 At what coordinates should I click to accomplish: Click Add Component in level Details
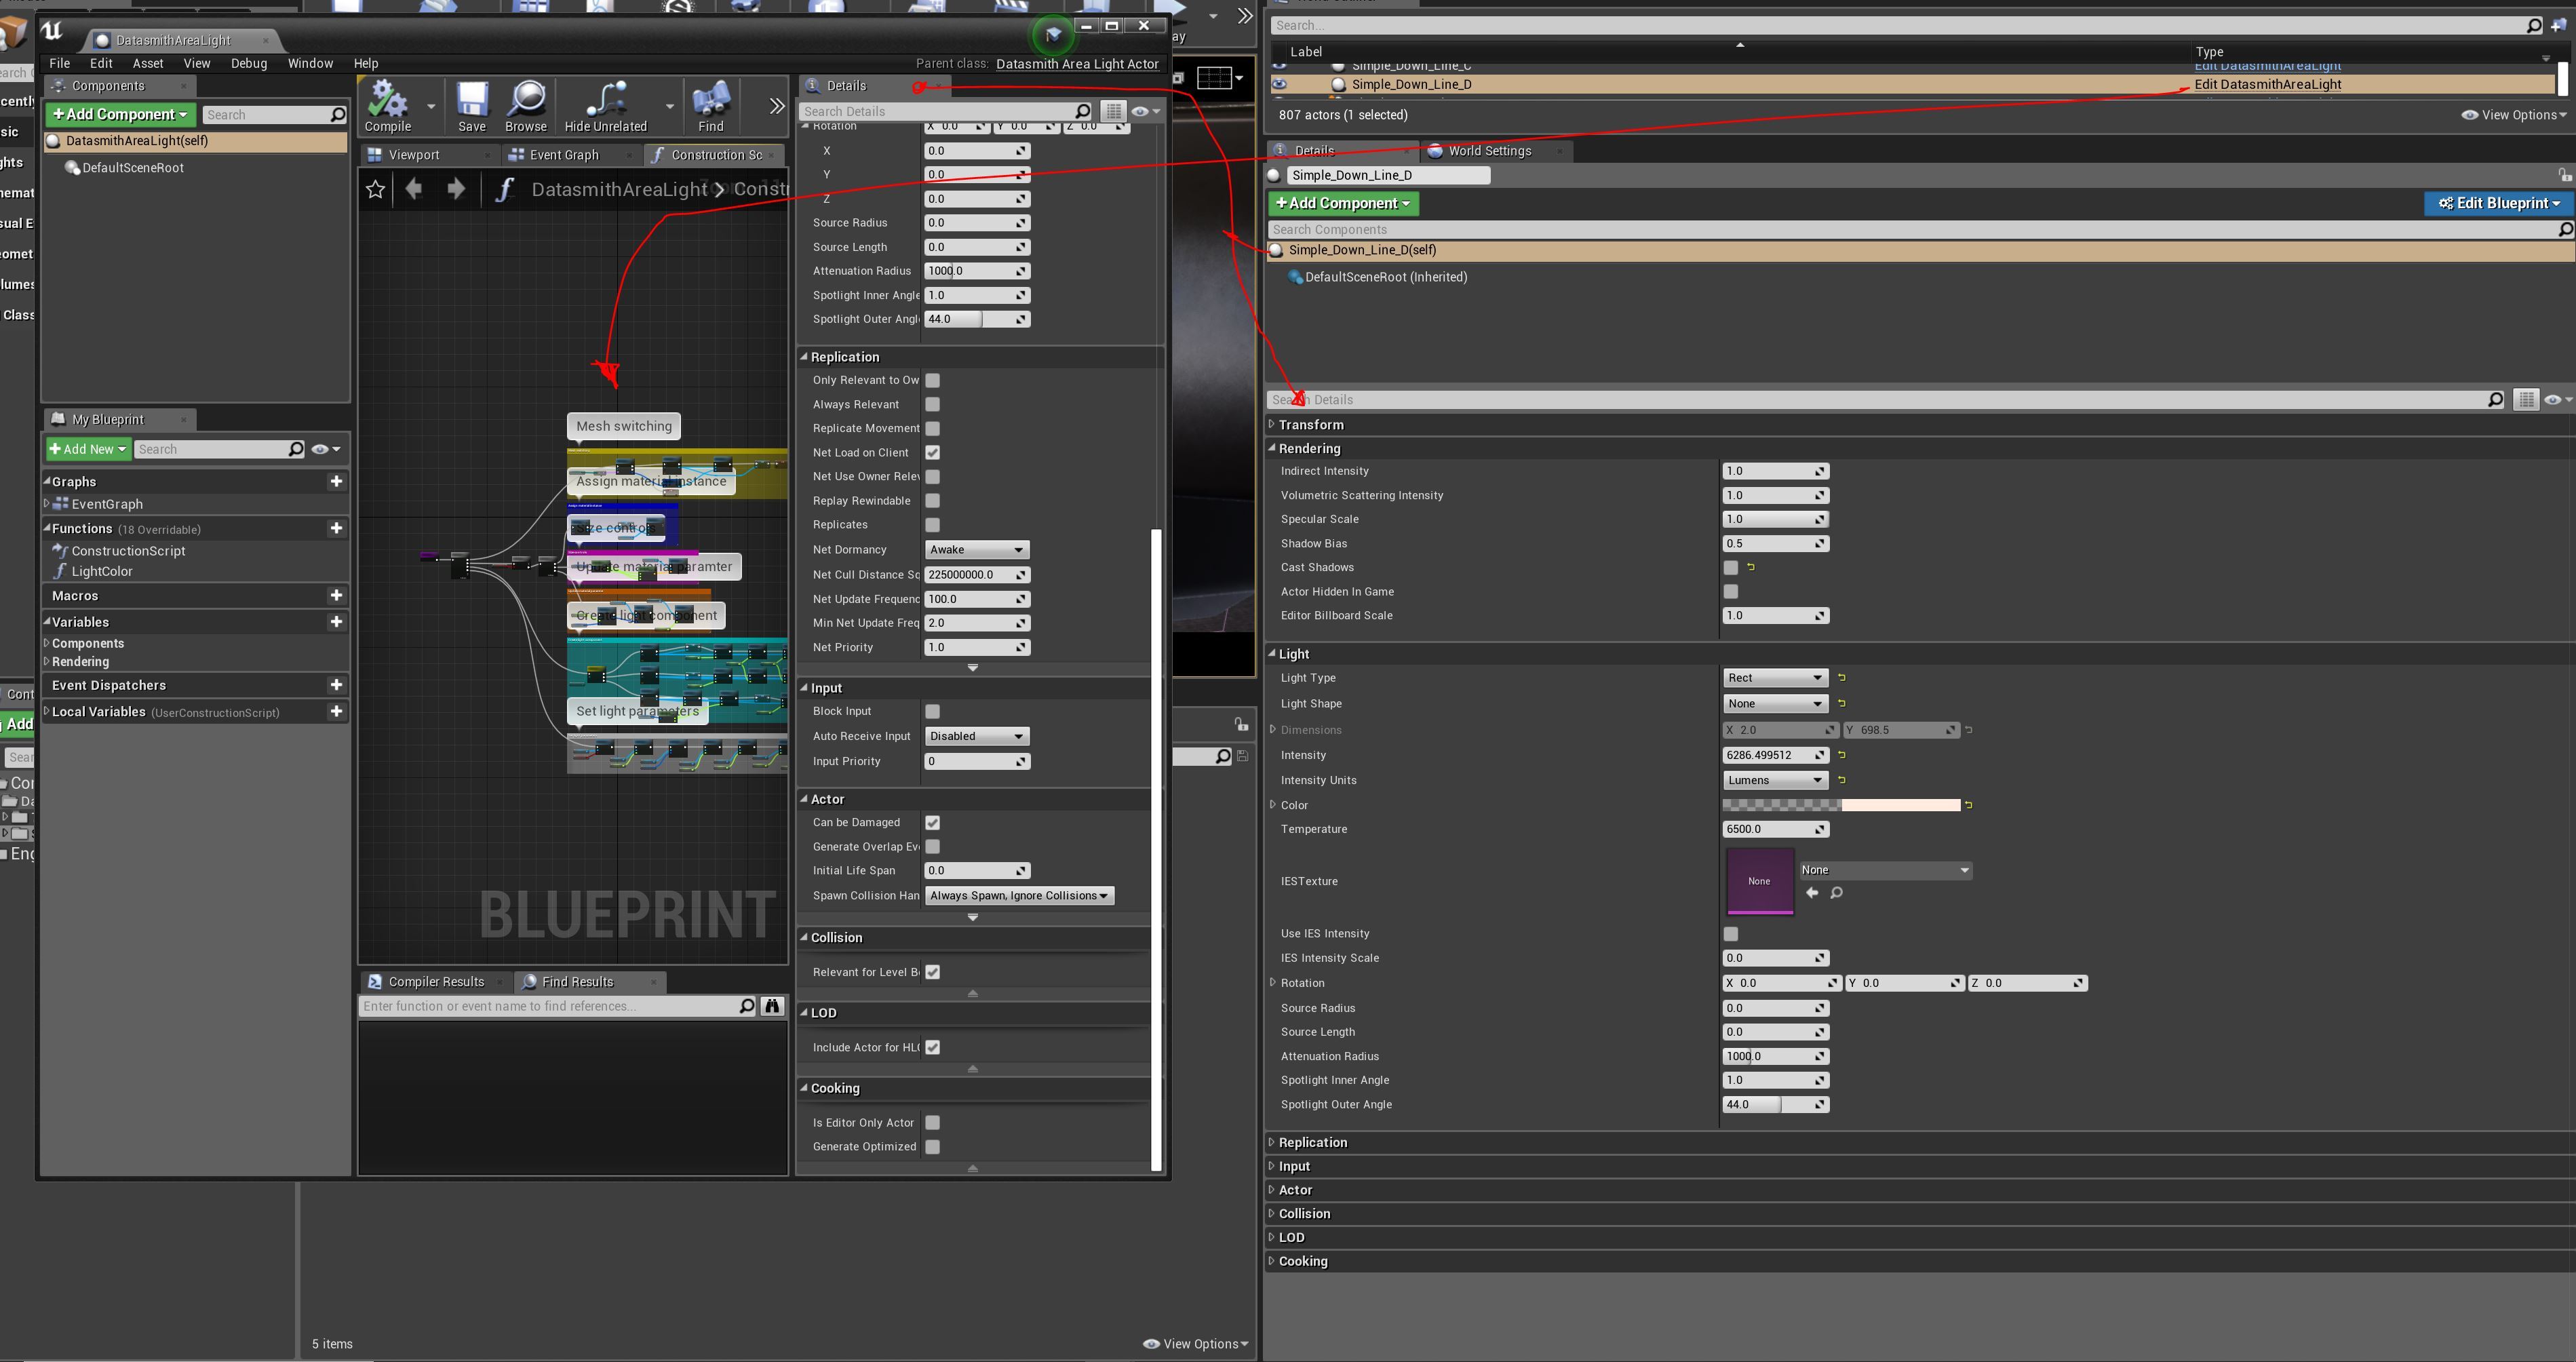1343,203
